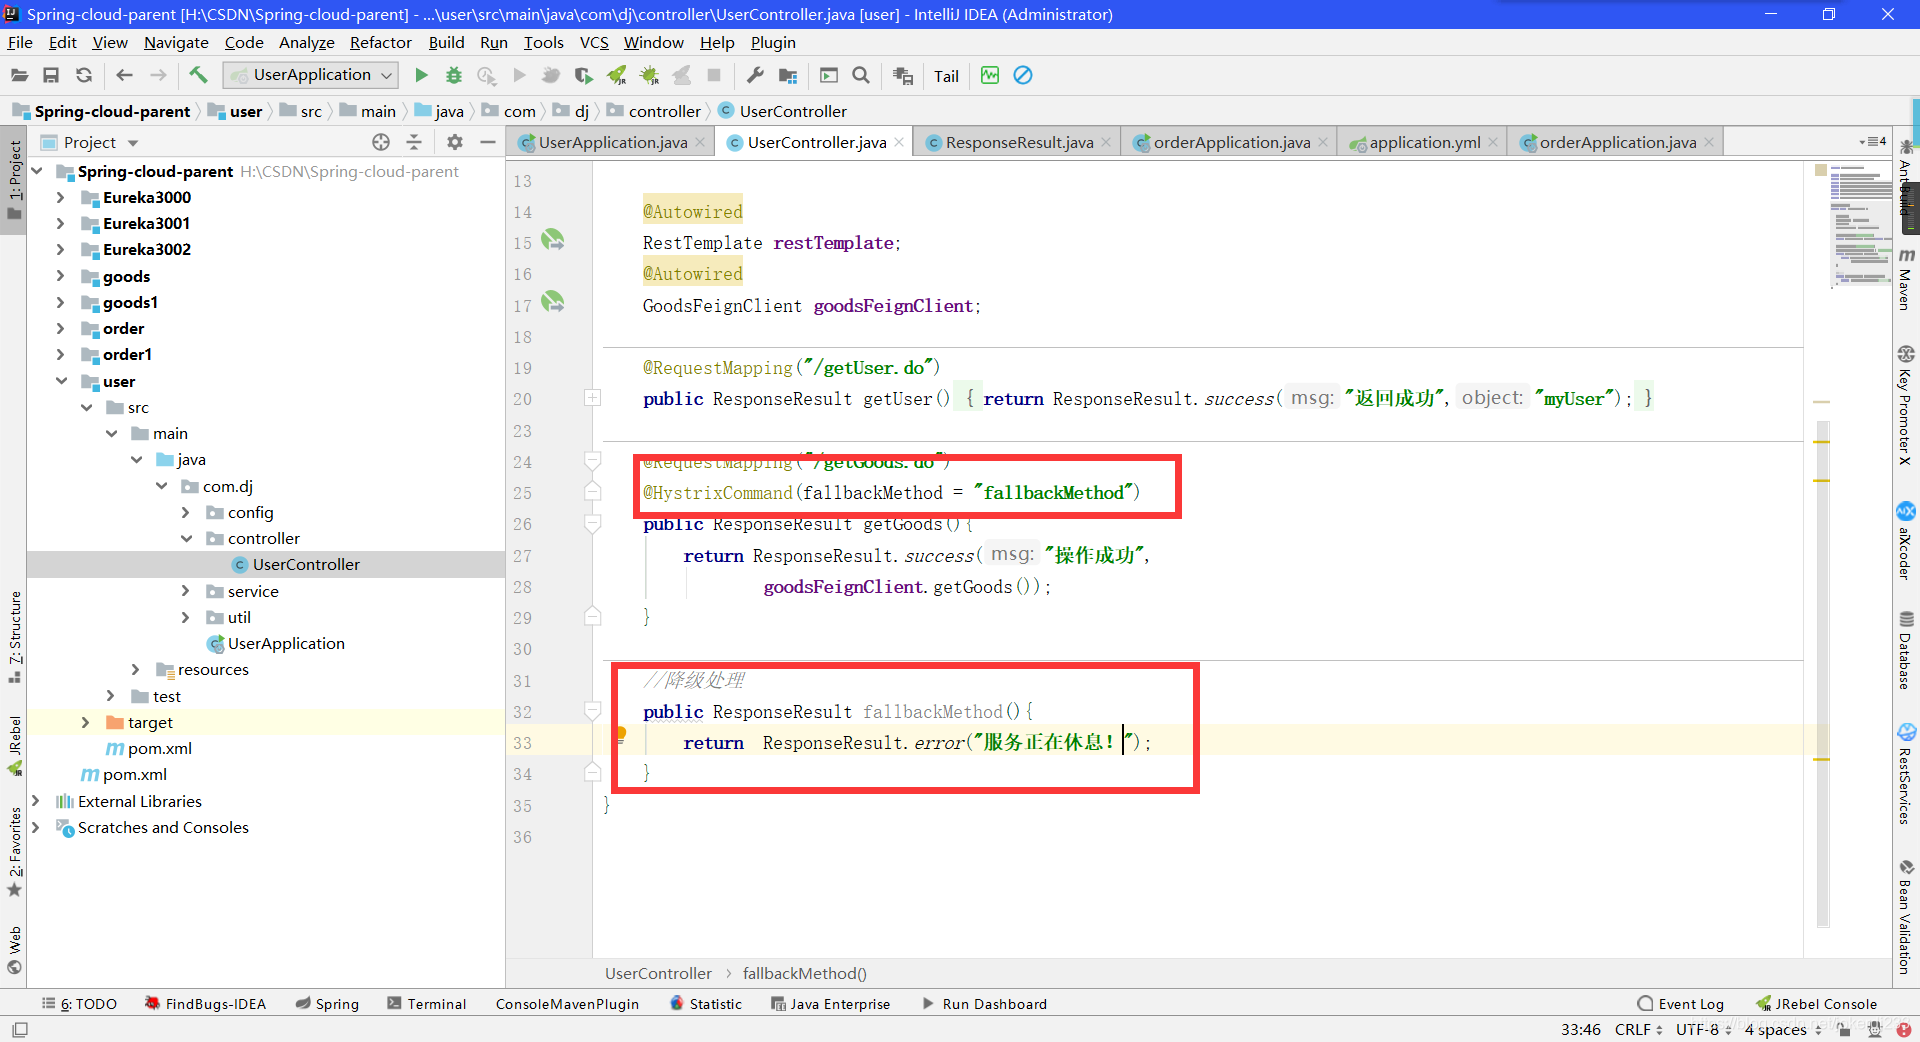Switch to the UserApplication.java editor tab
Screen dimensions: 1920x1042
(613, 142)
